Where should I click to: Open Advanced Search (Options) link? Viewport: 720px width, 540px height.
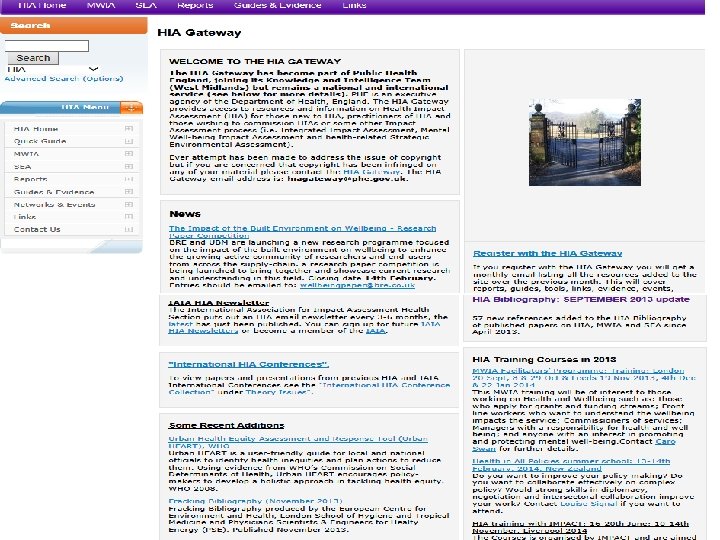pos(64,79)
